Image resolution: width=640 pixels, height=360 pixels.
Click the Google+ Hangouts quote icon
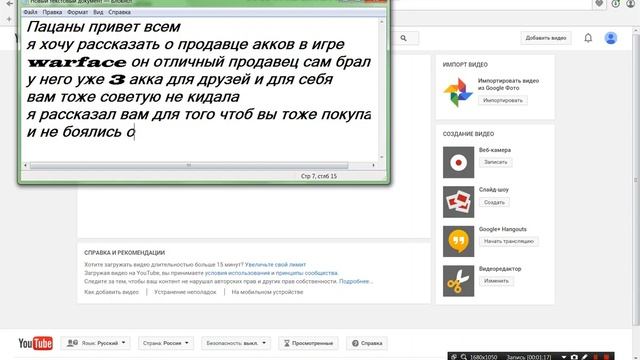tap(458, 241)
